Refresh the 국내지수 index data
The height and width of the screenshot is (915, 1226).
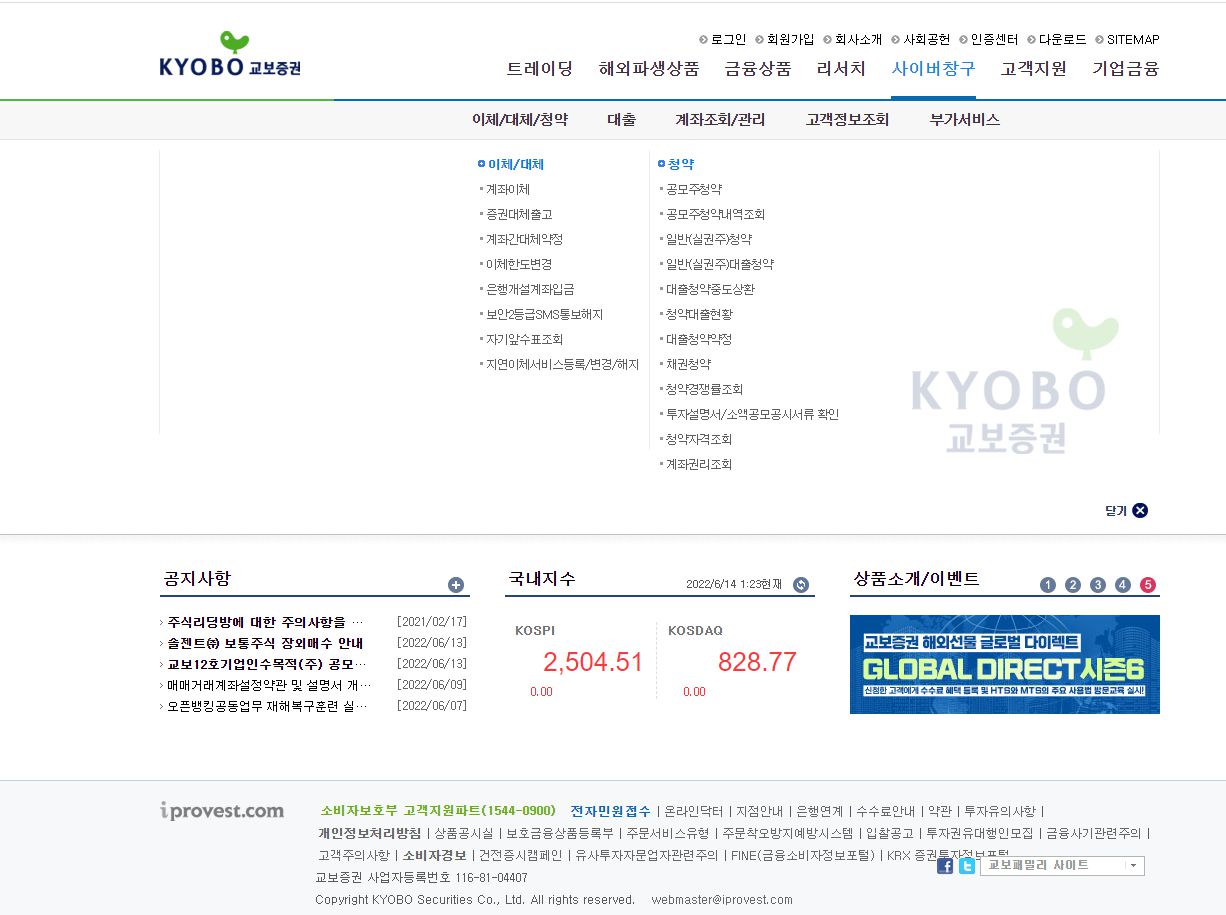point(801,585)
